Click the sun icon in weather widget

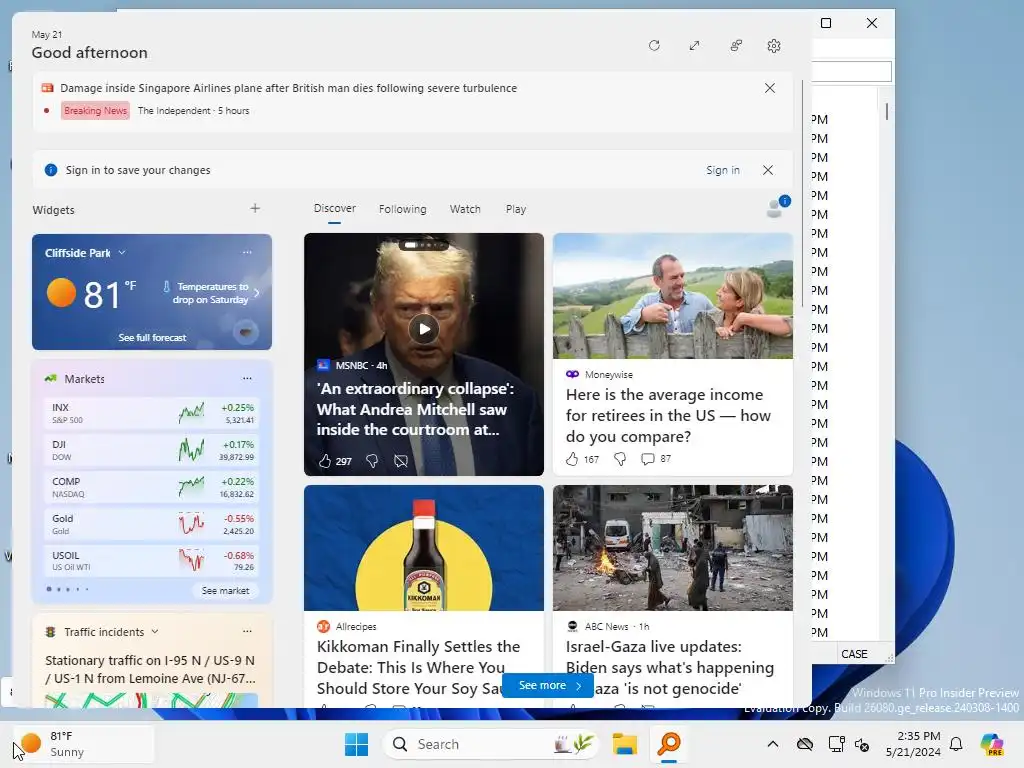click(61, 293)
